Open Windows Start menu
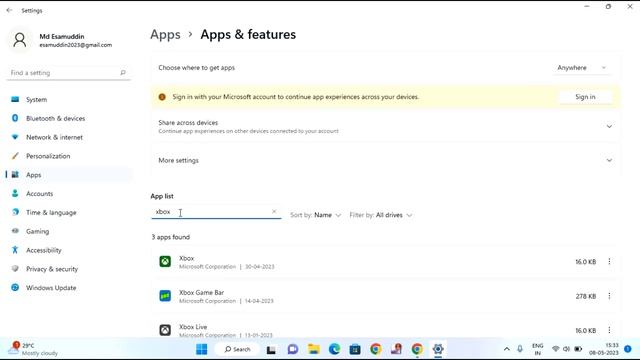The height and width of the screenshot is (360, 640). click(202, 349)
